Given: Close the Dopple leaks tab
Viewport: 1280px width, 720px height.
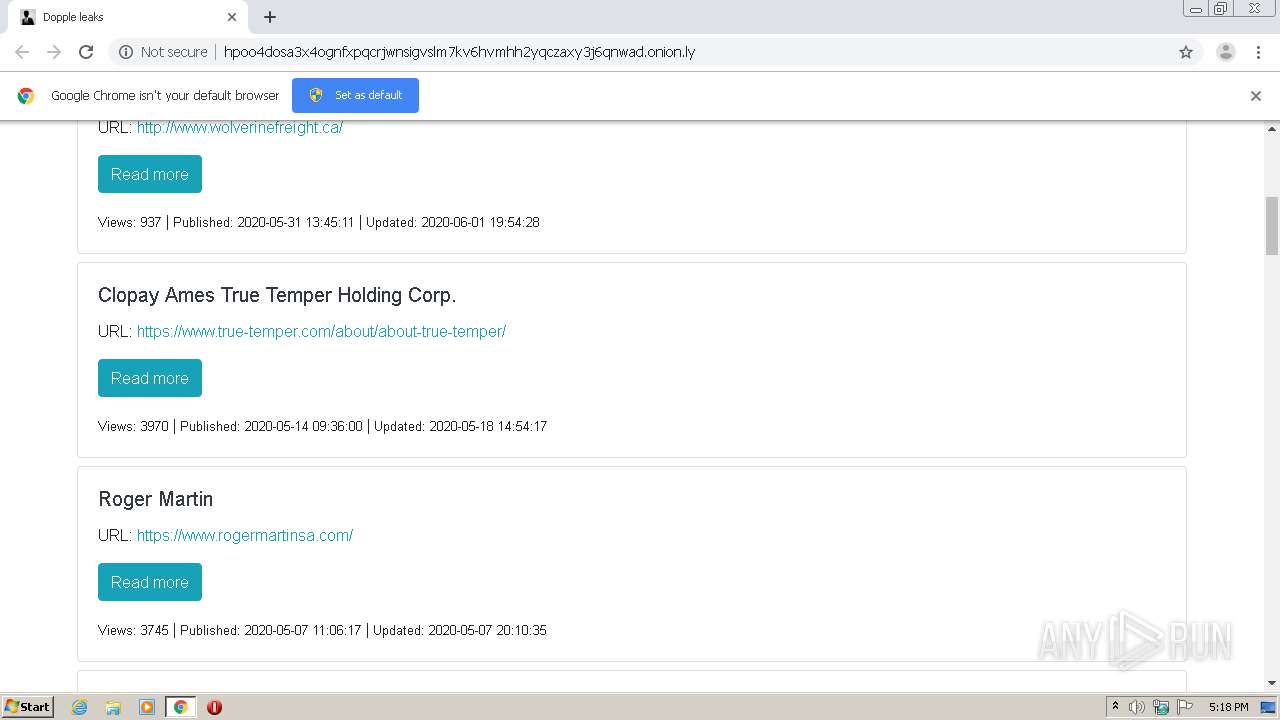Looking at the screenshot, I should [x=232, y=17].
